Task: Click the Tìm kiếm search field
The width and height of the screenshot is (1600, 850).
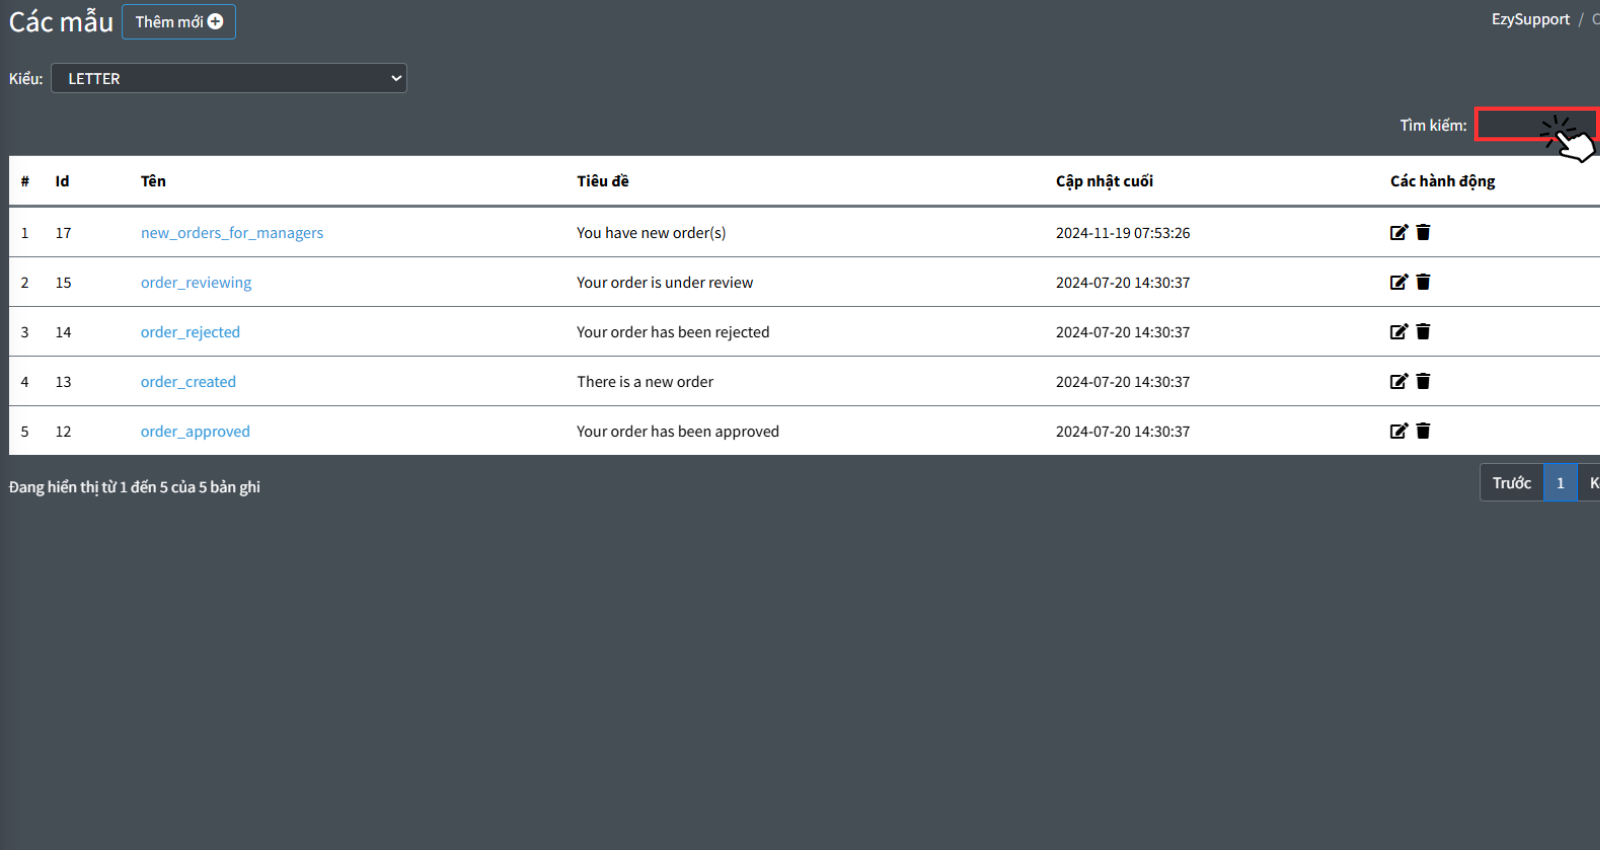Action: 1520,125
